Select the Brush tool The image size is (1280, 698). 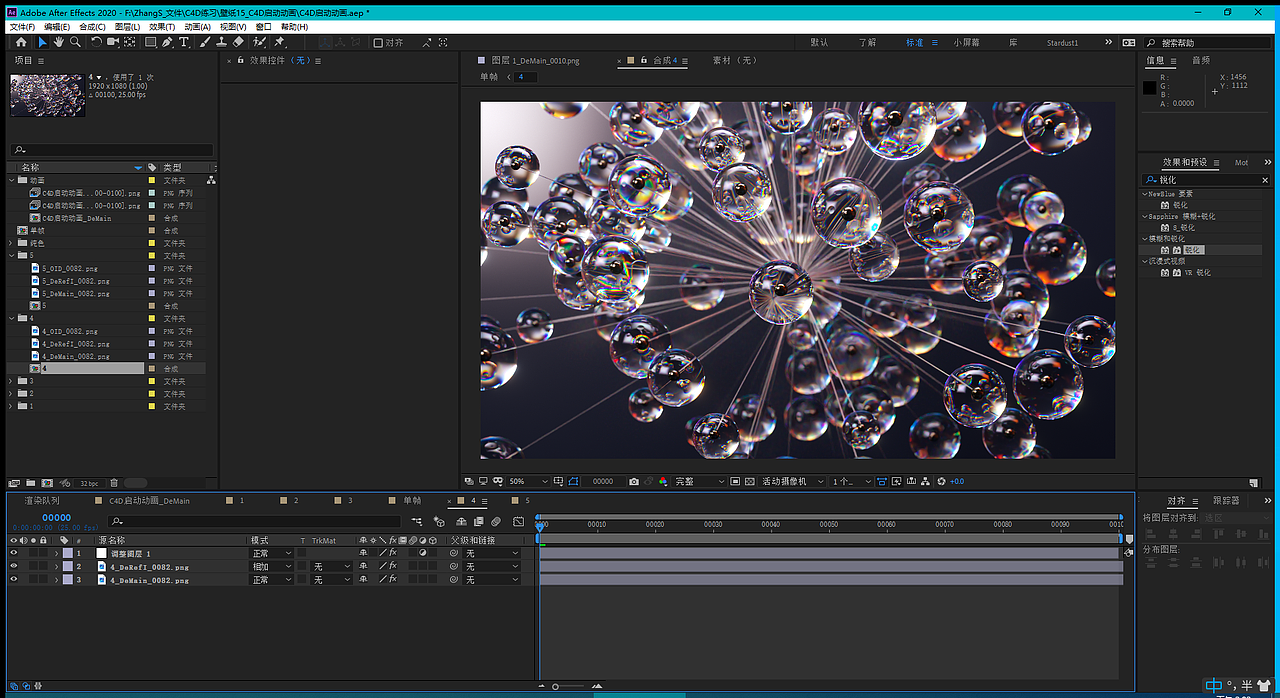click(205, 43)
